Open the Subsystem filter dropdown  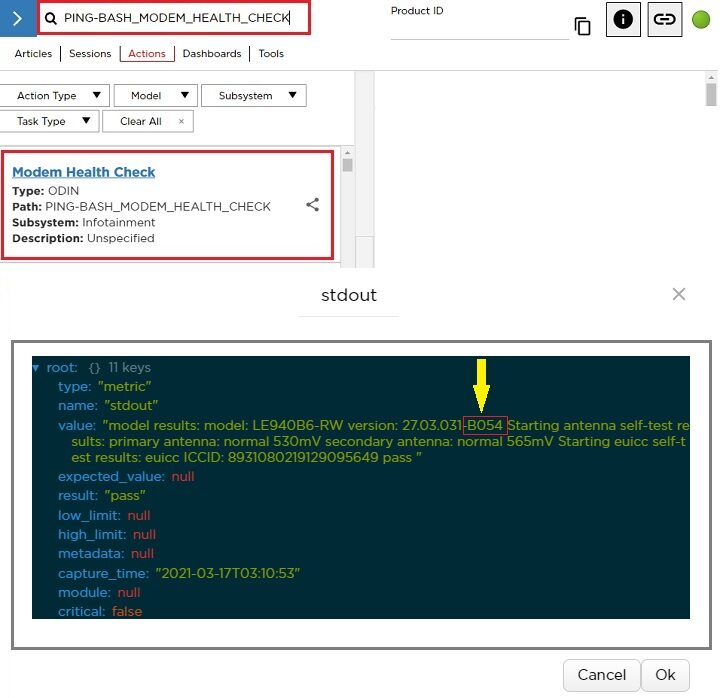pyautogui.click(x=254, y=95)
